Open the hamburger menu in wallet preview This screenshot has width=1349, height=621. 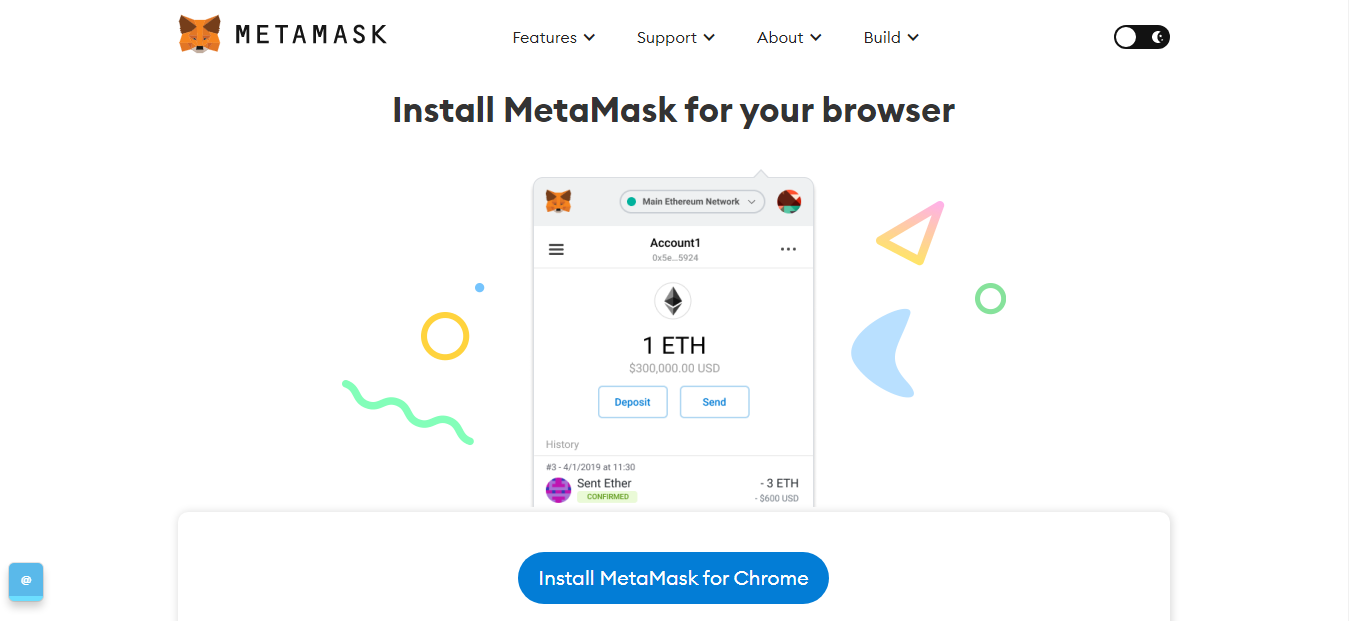(556, 250)
